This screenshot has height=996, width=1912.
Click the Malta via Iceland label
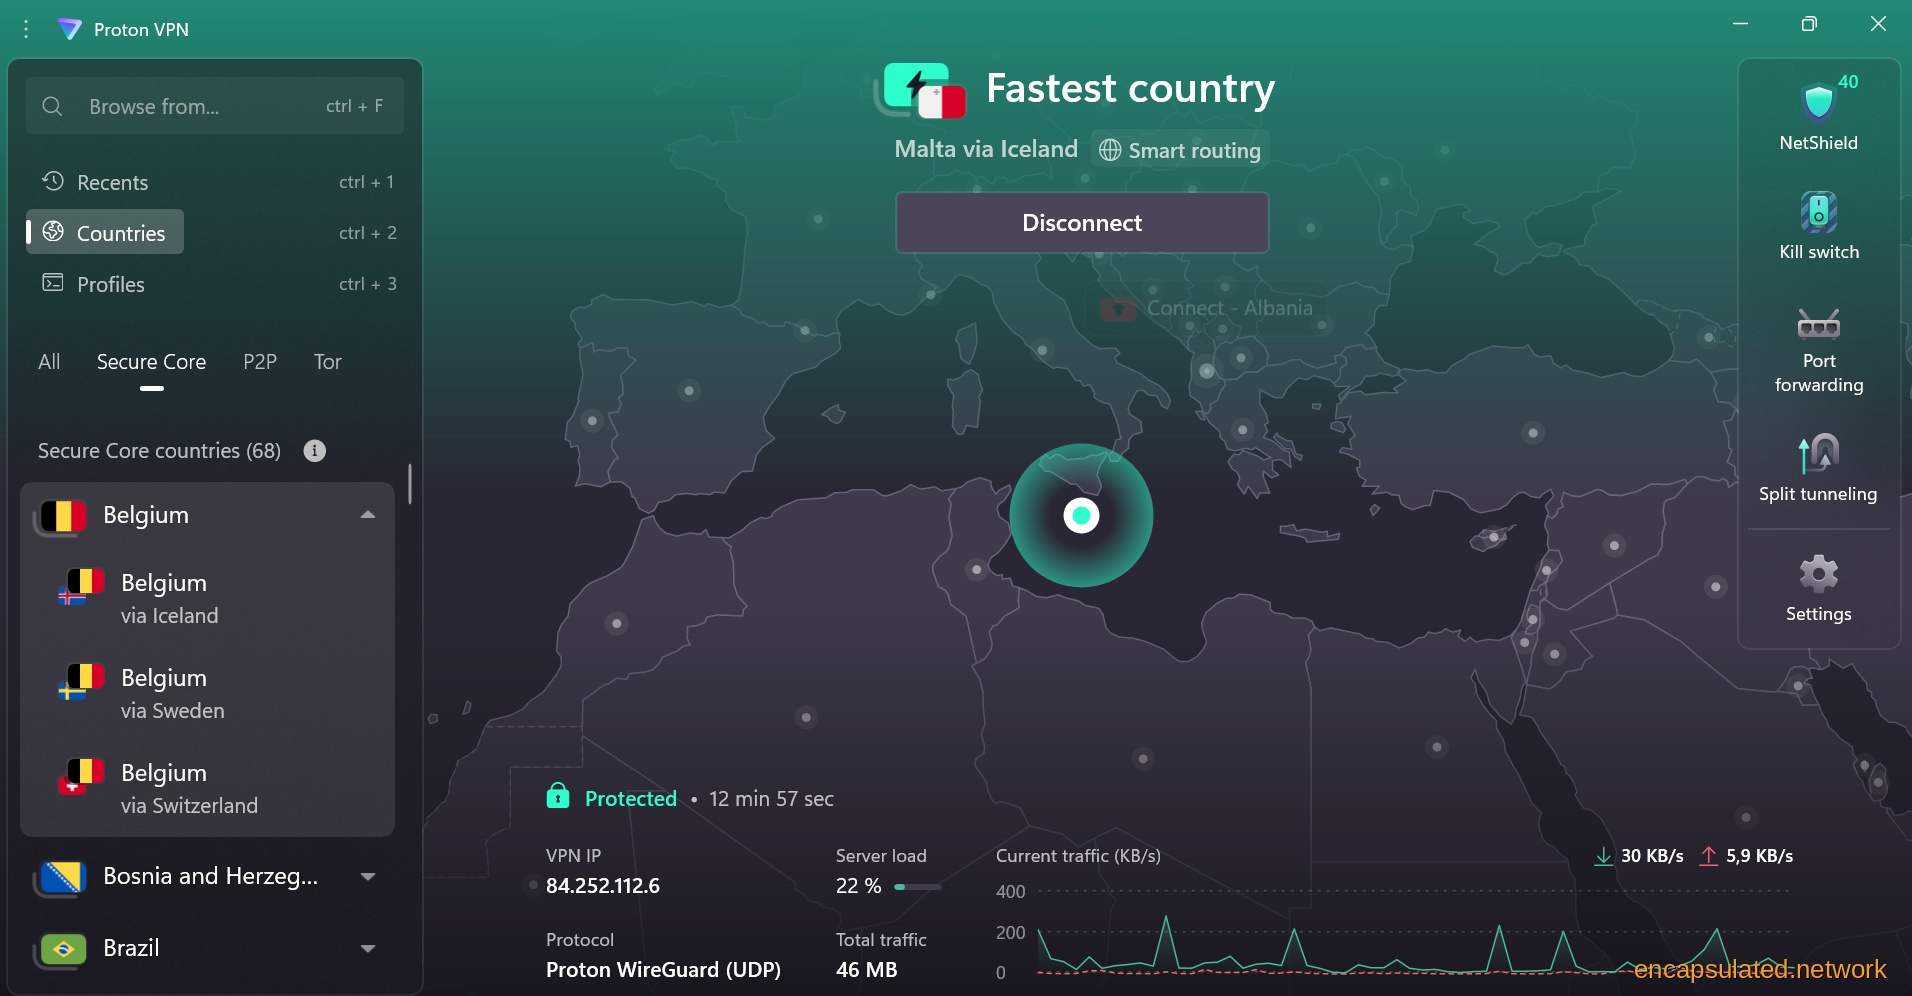(x=986, y=149)
